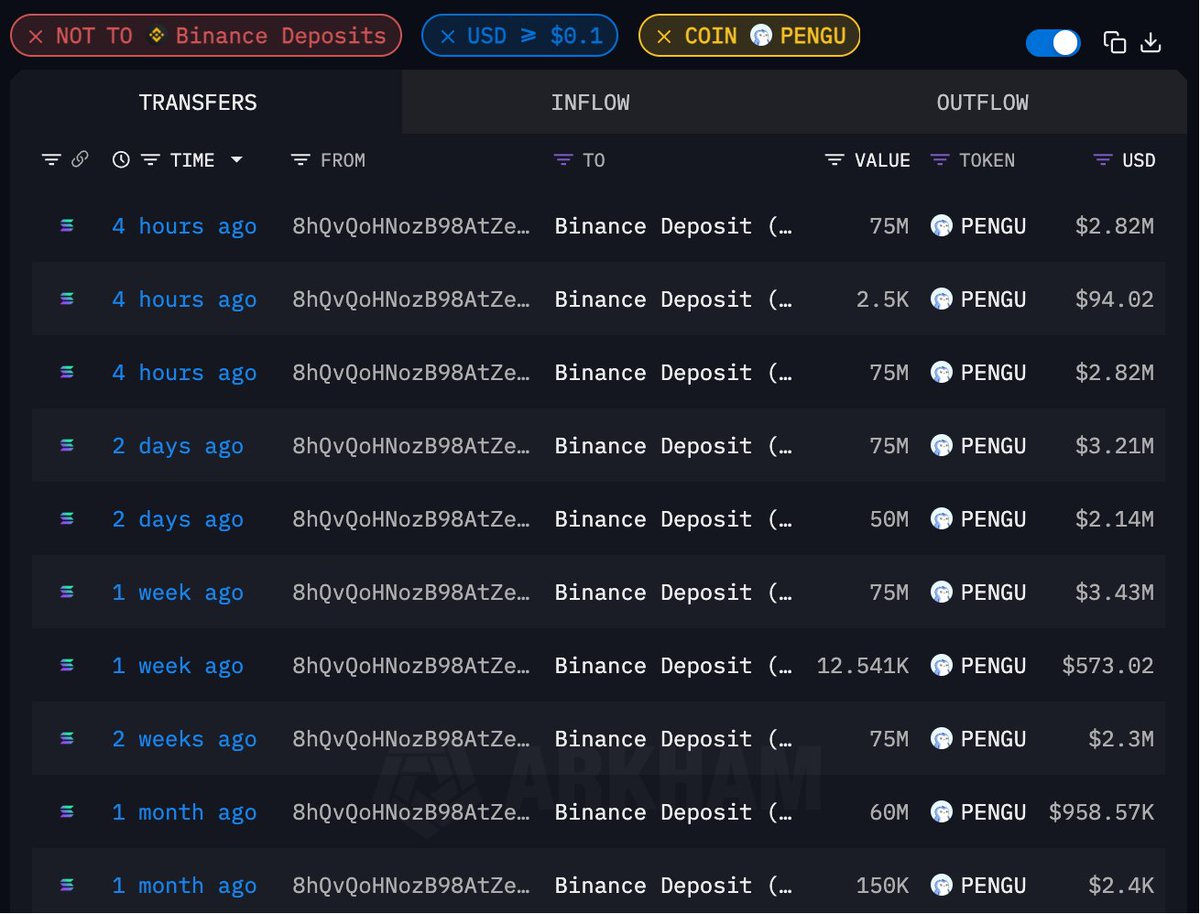Expand the TIME sort dropdown arrow
This screenshot has height=914, width=1200.
click(237, 160)
